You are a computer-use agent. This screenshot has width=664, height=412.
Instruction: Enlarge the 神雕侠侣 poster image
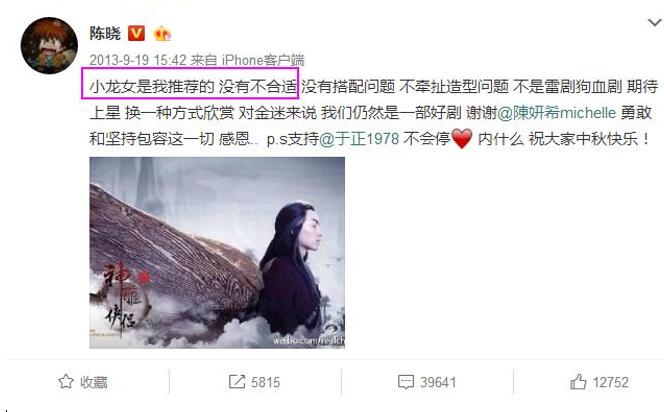point(217,253)
